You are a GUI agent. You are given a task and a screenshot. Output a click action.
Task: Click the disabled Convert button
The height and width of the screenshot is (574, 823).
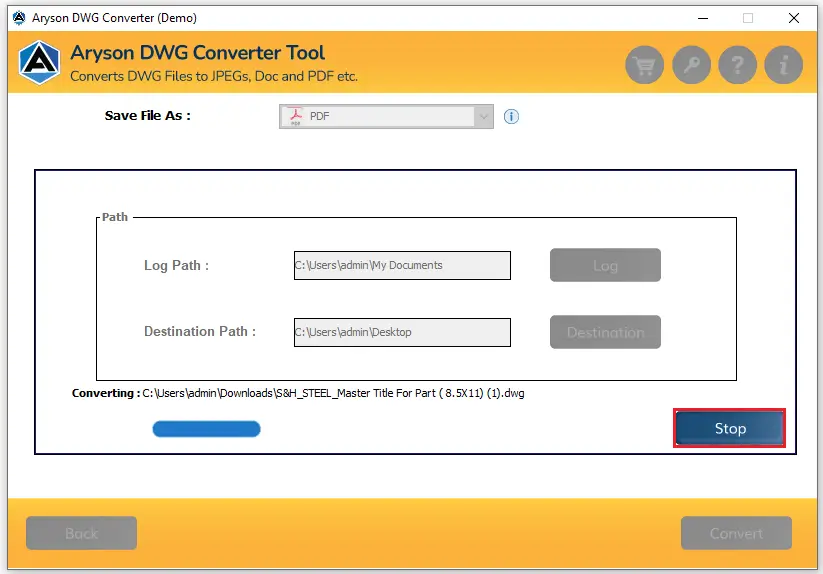736,533
